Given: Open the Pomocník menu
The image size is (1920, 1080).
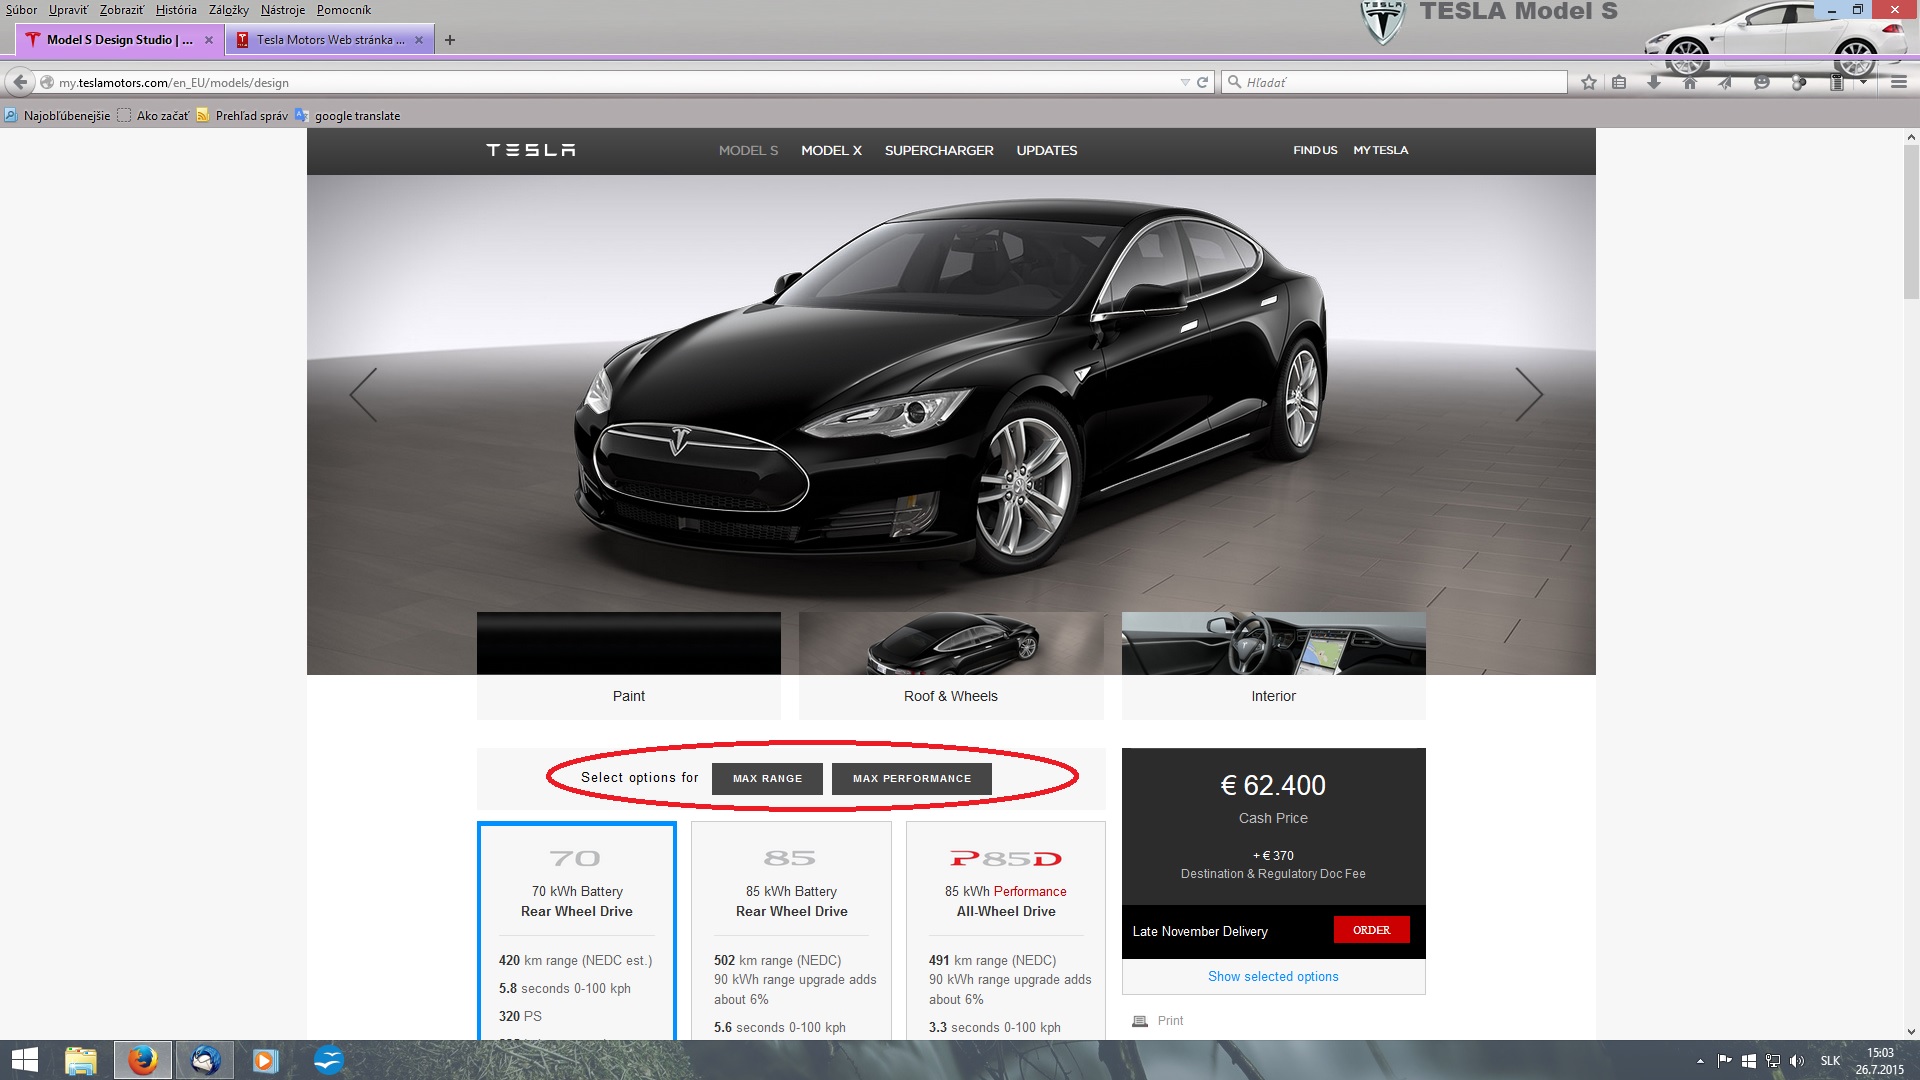Looking at the screenshot, I should (344, 10).
